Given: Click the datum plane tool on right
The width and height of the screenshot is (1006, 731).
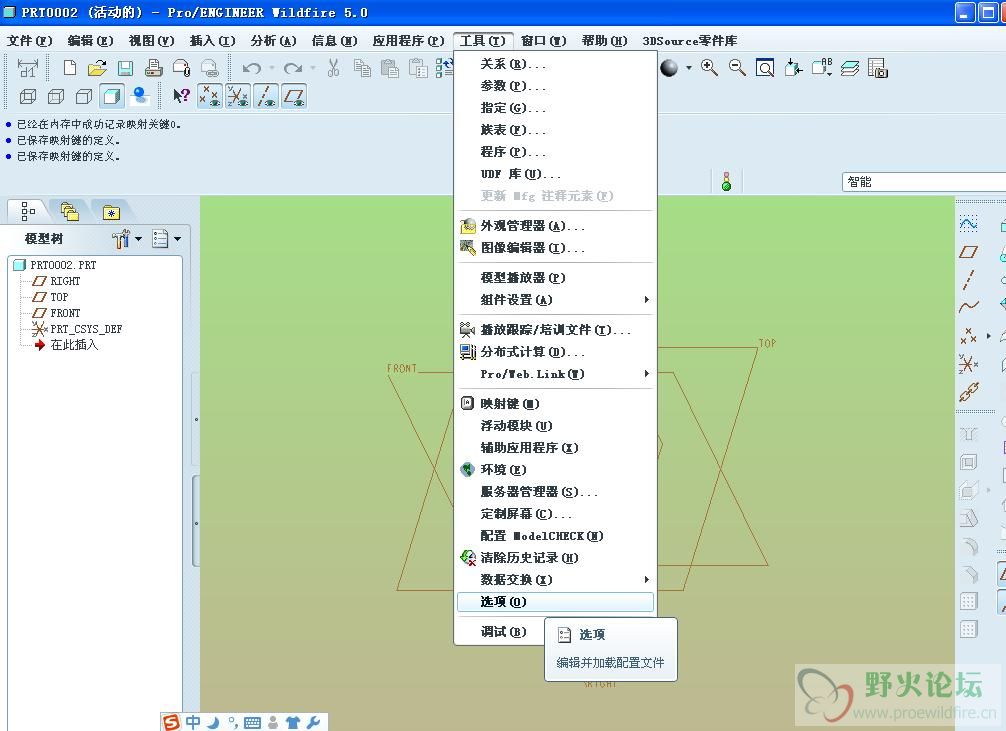Looking at the screenshot, I should [968, 252].
